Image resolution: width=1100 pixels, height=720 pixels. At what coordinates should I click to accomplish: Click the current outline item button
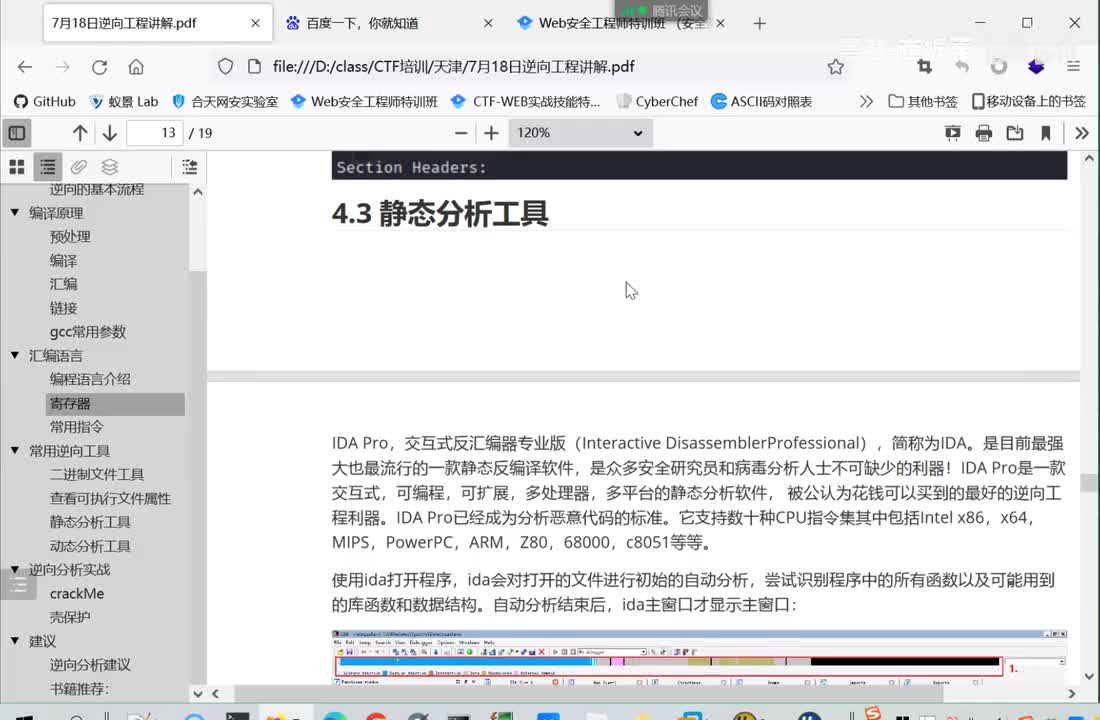click(189, 167)
